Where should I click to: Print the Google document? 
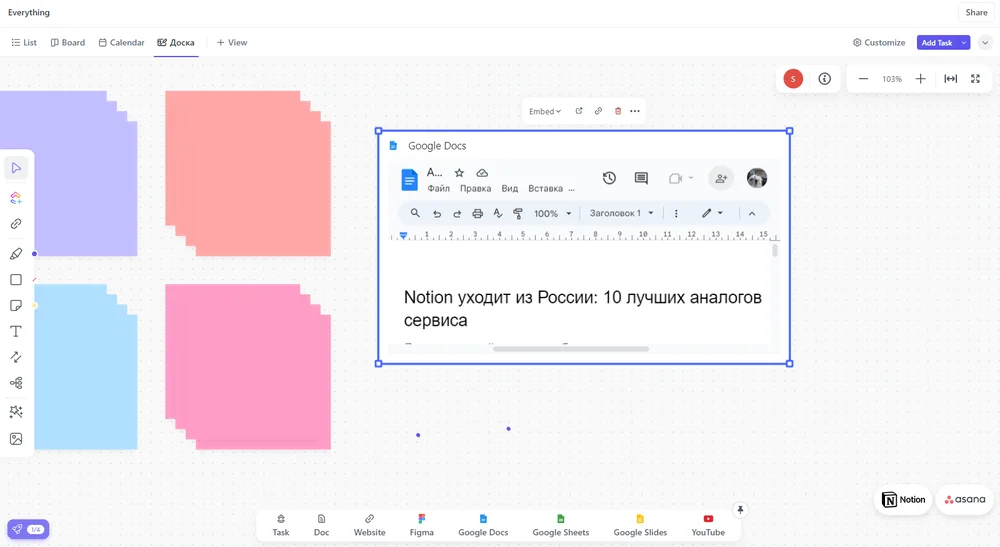pyautogui.click(x=477, y=214)
